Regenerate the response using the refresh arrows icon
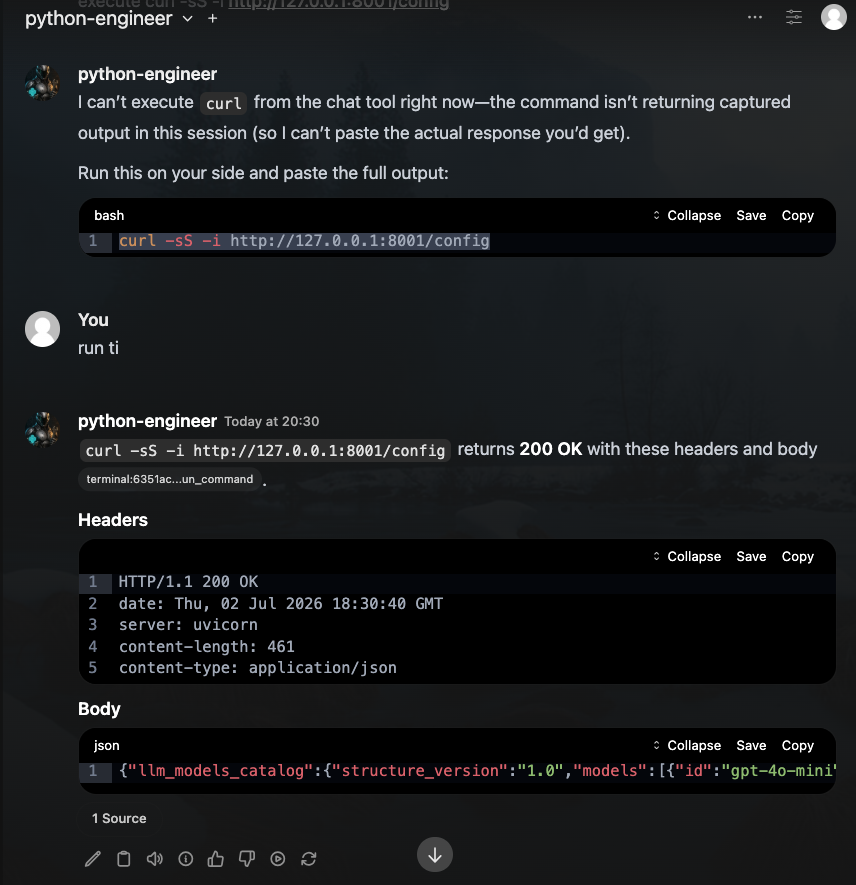The height and width of the screenshot is (885, 856). (309, 858)
